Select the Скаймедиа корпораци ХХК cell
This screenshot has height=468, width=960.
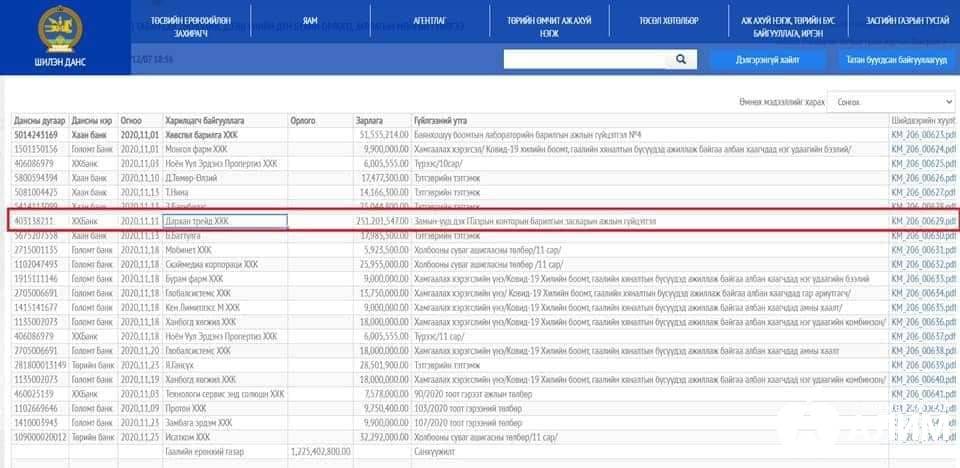click(x=211, y=265)
